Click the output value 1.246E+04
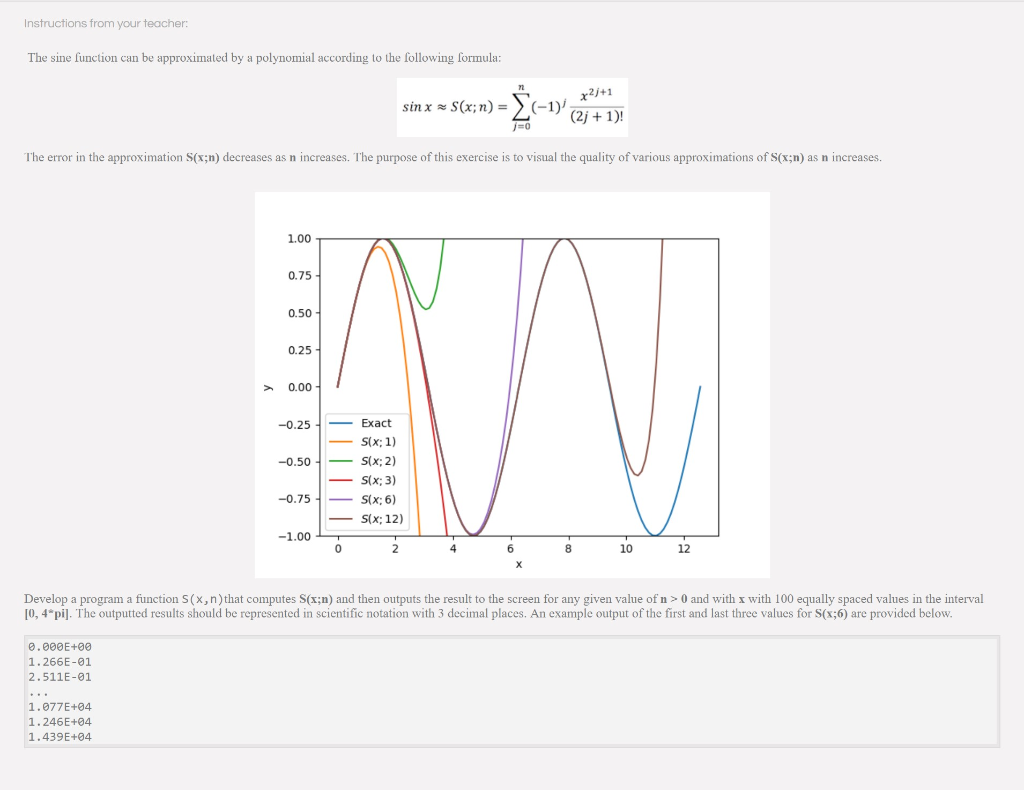 [59, 722]
